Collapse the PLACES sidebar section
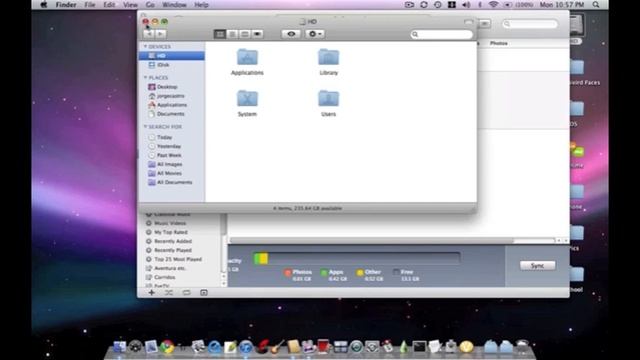Viewport: 640px width, 360px height. click(145, 78)
